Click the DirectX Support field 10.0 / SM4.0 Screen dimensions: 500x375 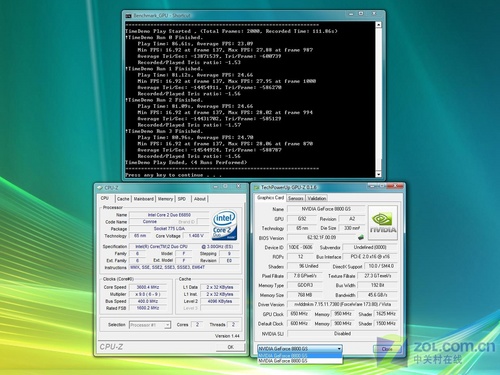click(x=381, y=266)
